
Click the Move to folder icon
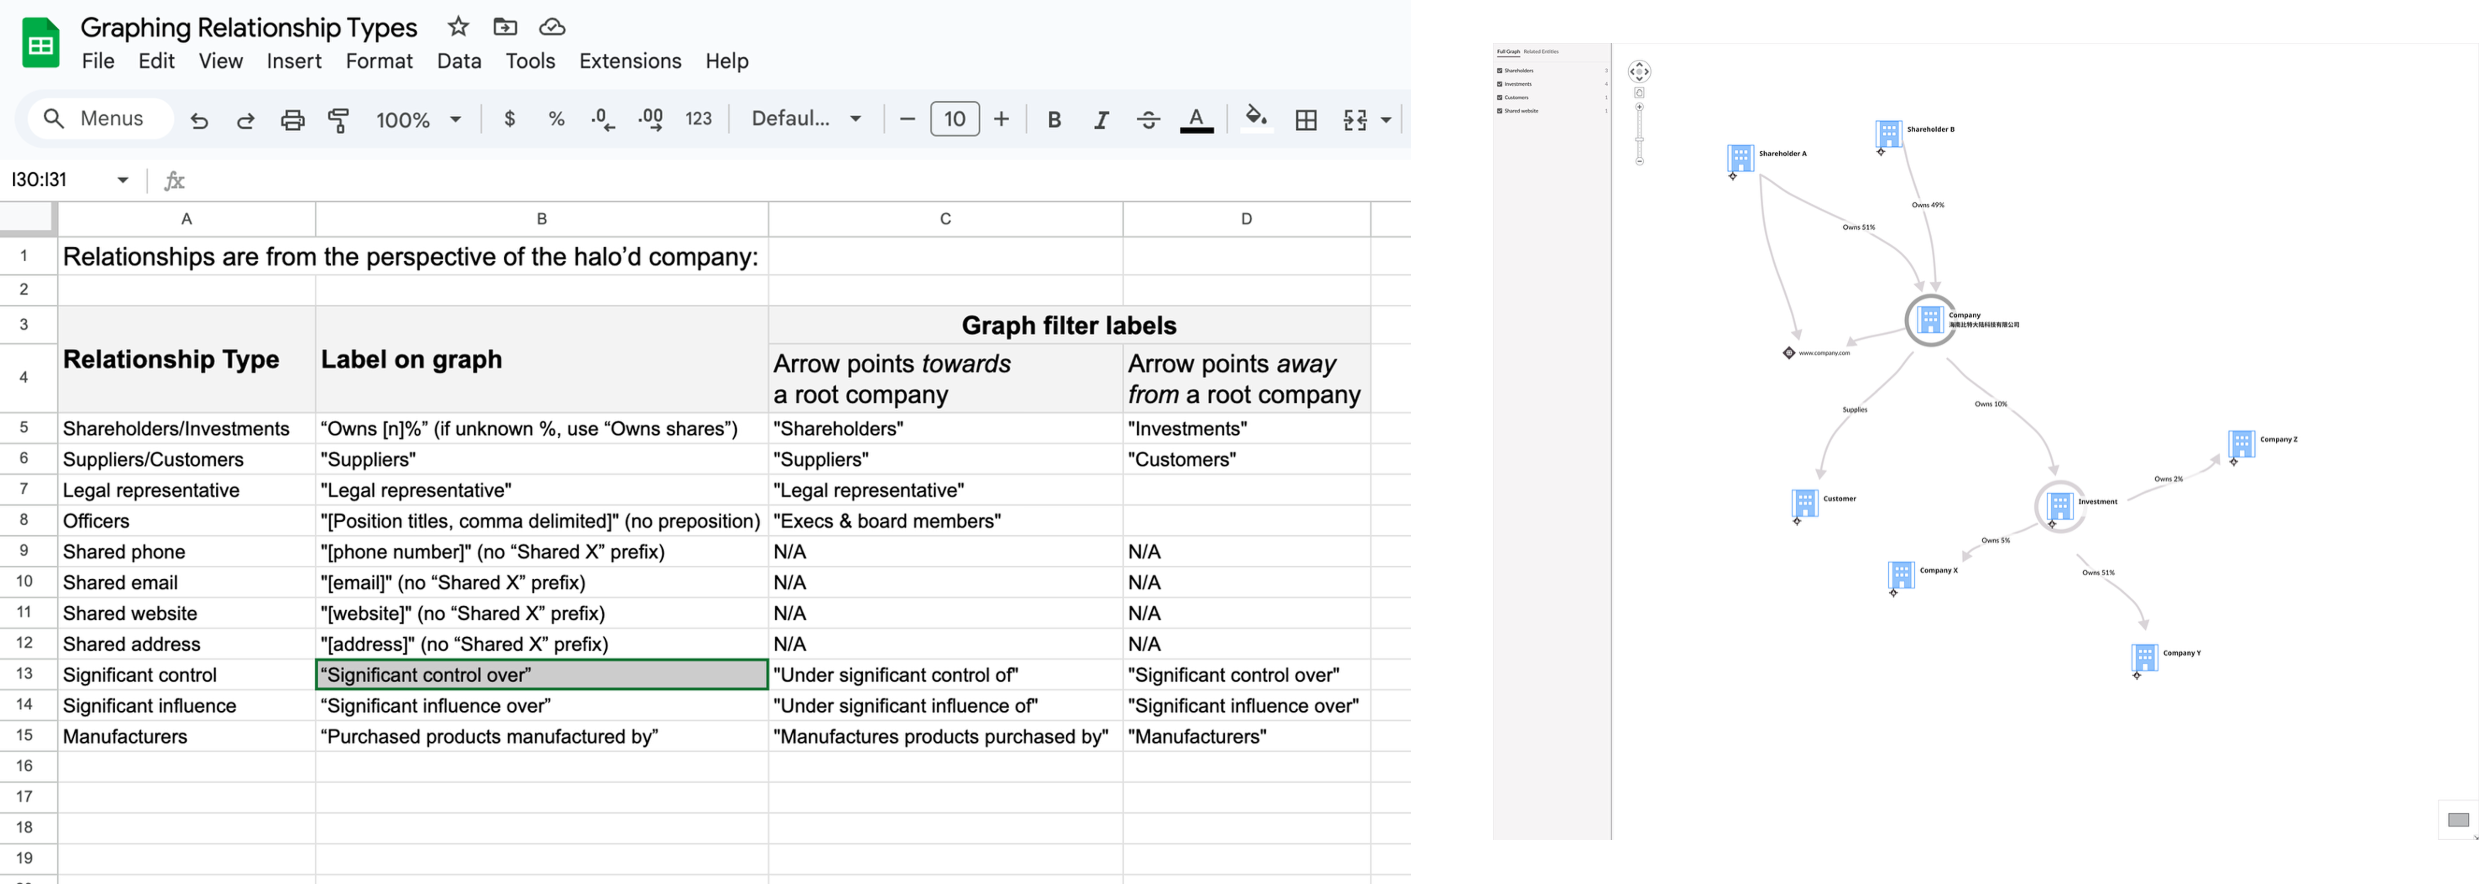(x=505, y=27)
